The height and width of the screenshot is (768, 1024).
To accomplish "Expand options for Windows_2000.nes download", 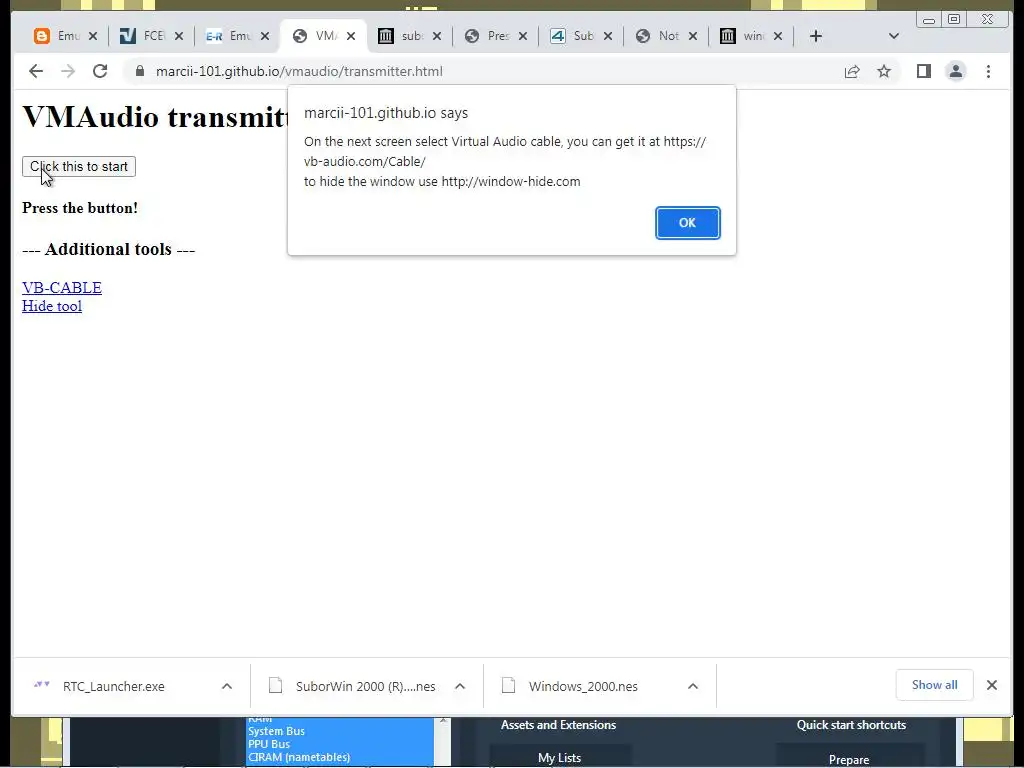I will [693, 686].
